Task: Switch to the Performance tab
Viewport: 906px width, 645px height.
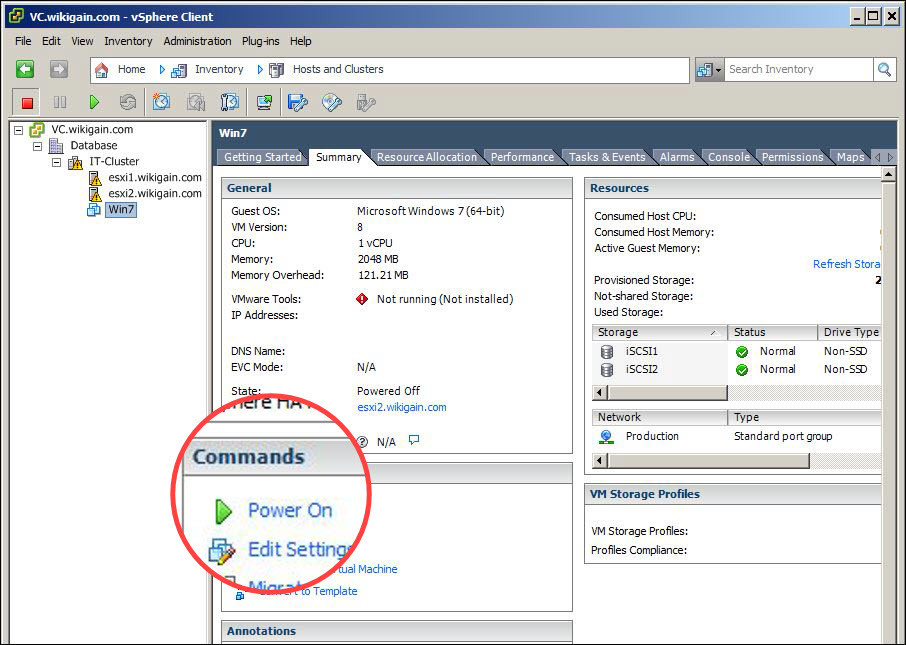Action: [522, 157]
